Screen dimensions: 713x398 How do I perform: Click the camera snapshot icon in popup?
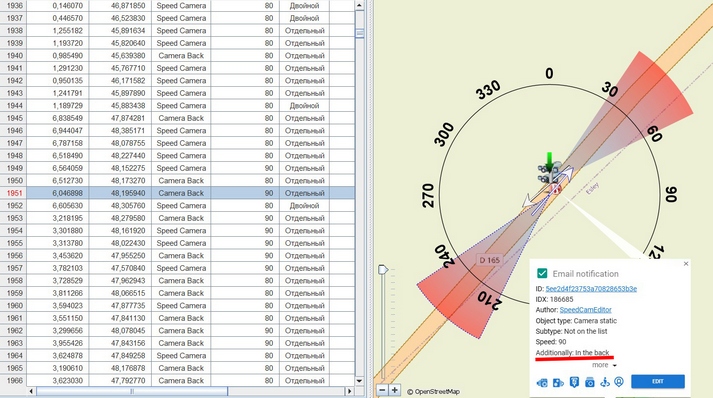(x=590, y=382)
